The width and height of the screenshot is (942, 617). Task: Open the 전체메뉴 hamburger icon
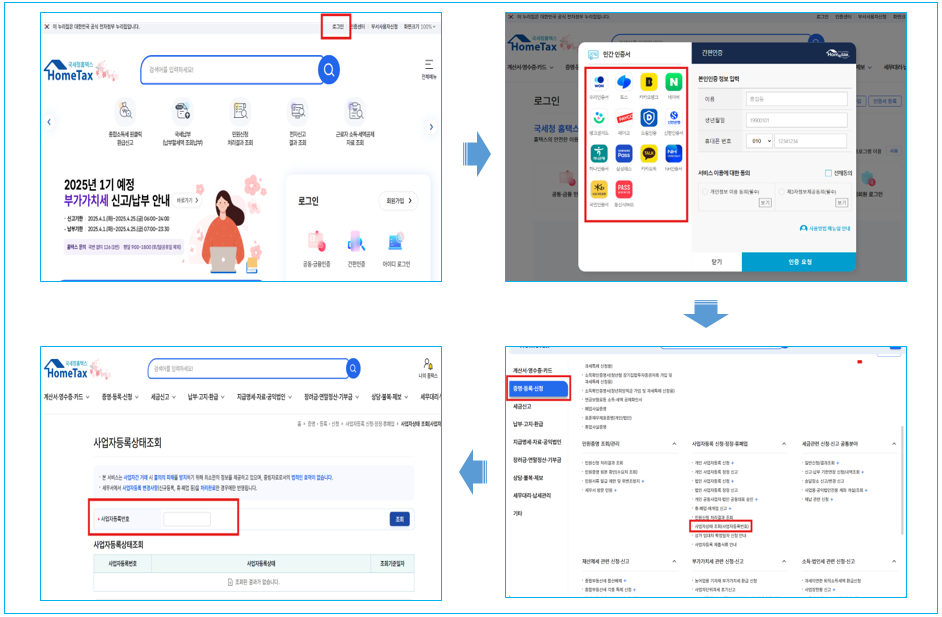click(428, 64)
